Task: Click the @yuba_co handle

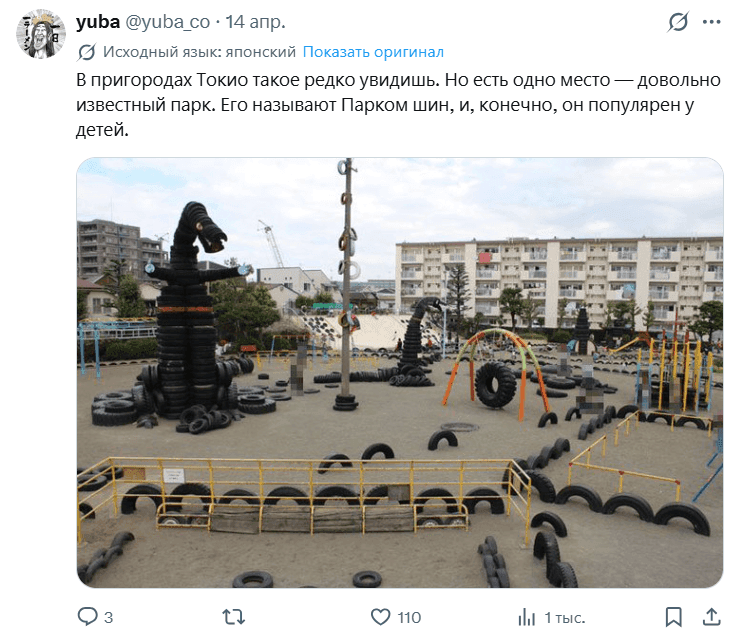Action: coord(167,22)
